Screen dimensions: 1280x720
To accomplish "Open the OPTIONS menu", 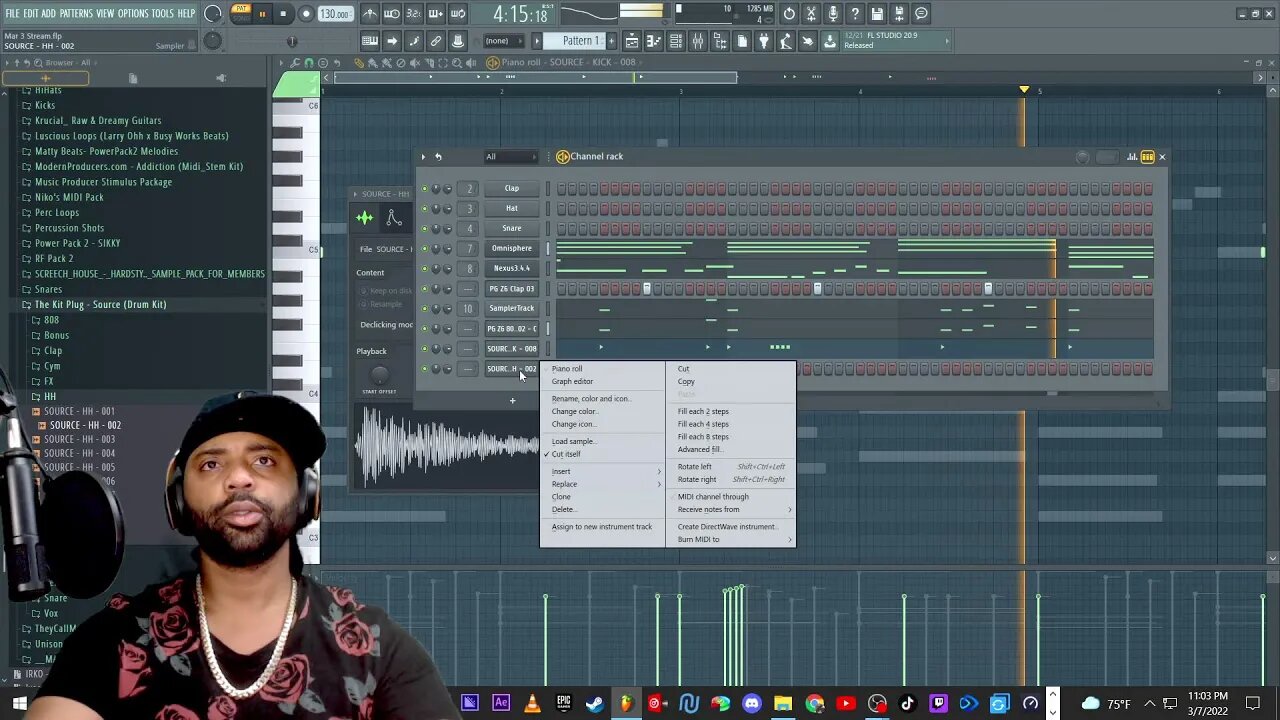I will pos(133,14).
